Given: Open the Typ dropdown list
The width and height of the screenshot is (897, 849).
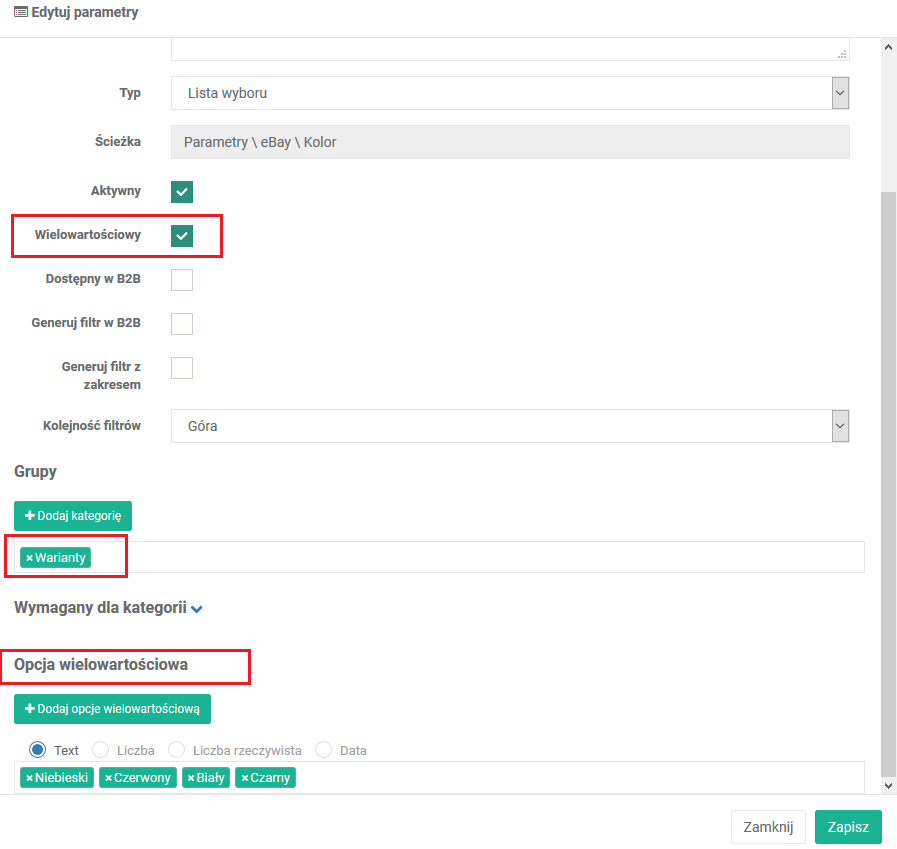Looking at the screenshot, I should (510, 94).
